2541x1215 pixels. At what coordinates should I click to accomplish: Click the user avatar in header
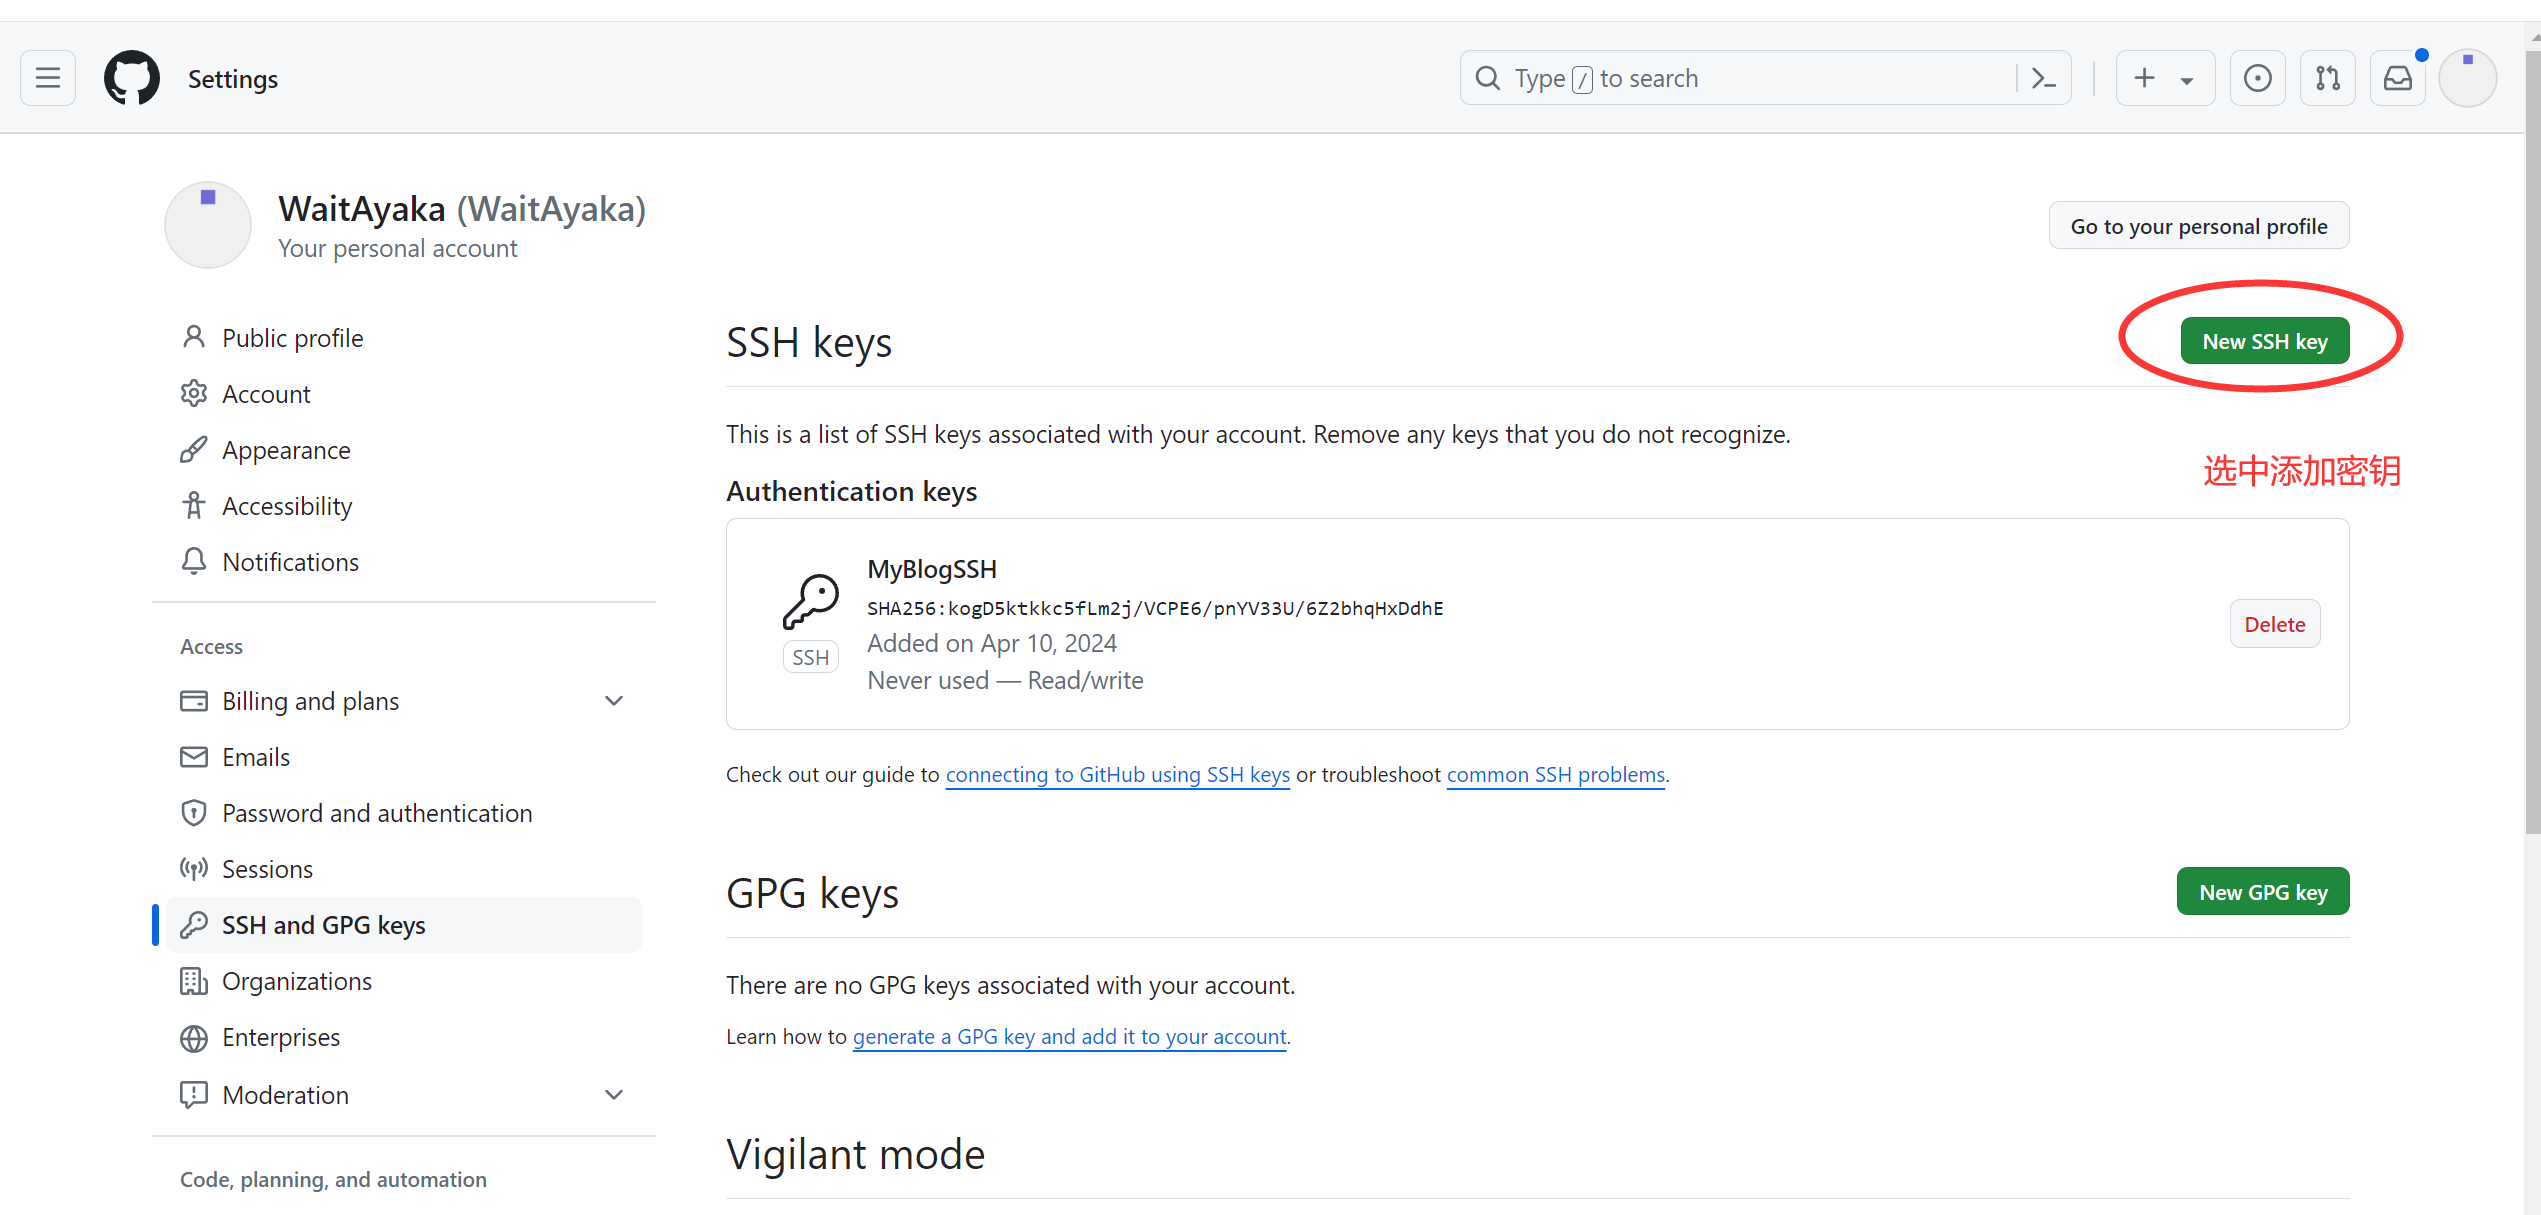2467,78
